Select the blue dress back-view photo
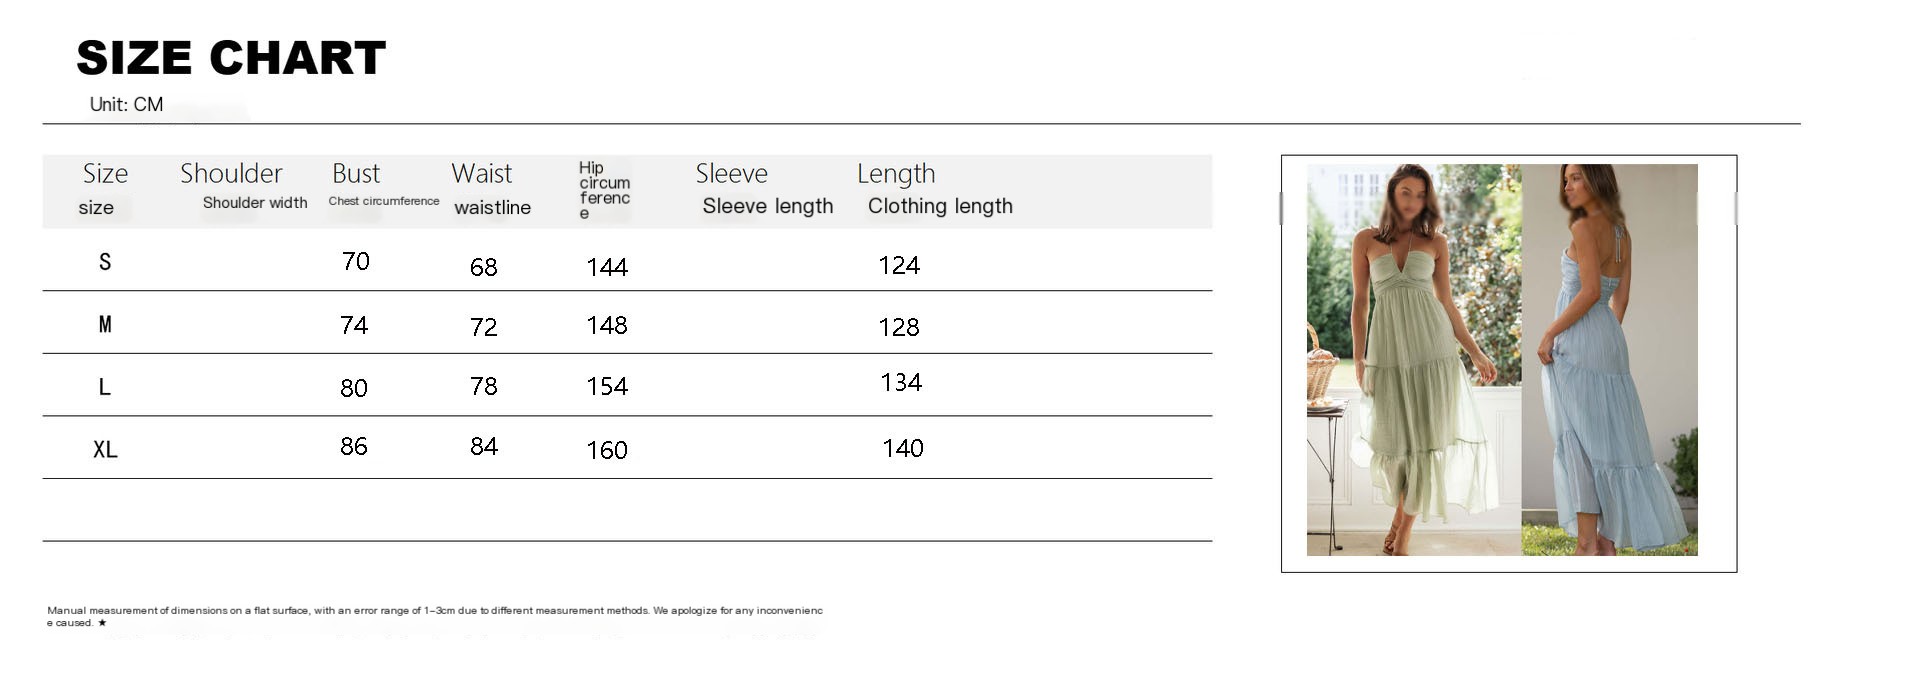This screenshot has height=697, width=1920. (1609, 360)
